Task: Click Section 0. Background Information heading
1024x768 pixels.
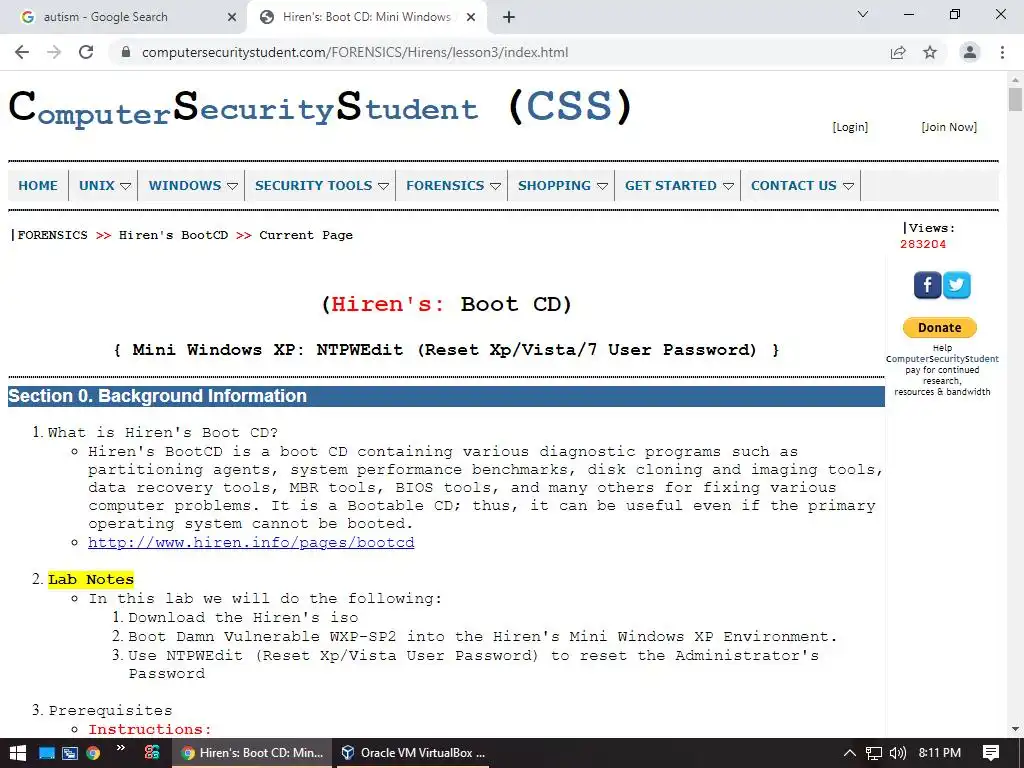Action: pyautogui.click(x=157, y=396)
